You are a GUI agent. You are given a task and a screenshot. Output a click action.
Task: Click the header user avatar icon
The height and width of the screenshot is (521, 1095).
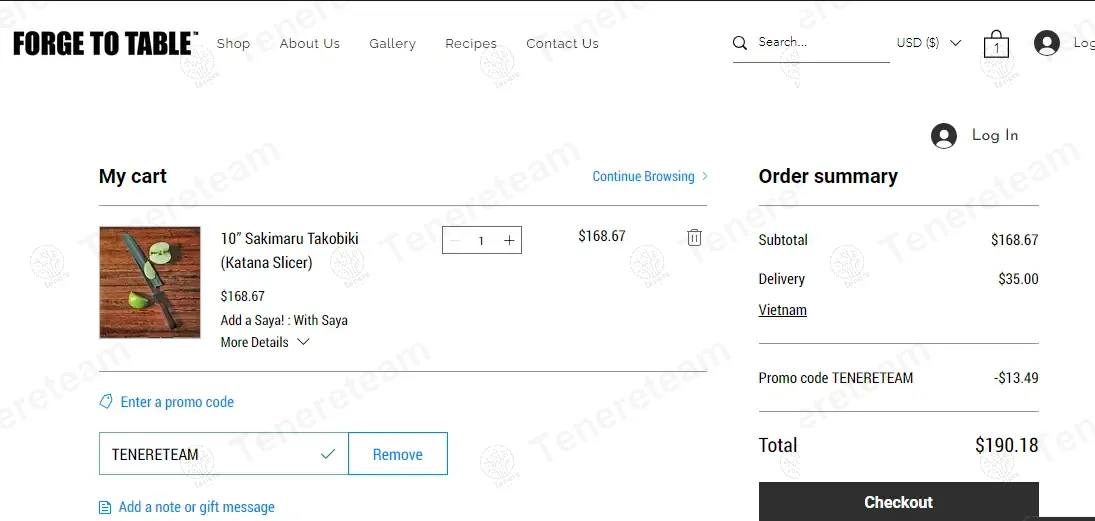(1047, 43)
